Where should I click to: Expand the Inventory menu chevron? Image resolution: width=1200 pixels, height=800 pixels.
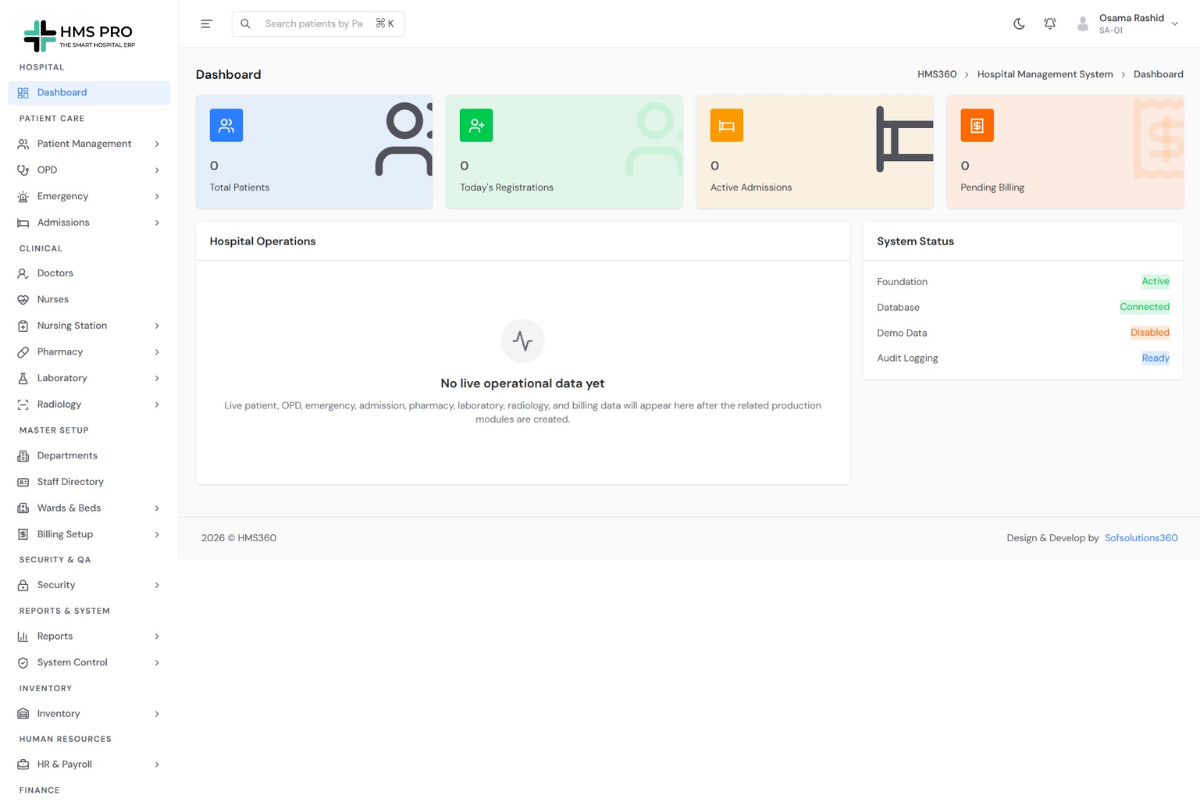[157, 714]
